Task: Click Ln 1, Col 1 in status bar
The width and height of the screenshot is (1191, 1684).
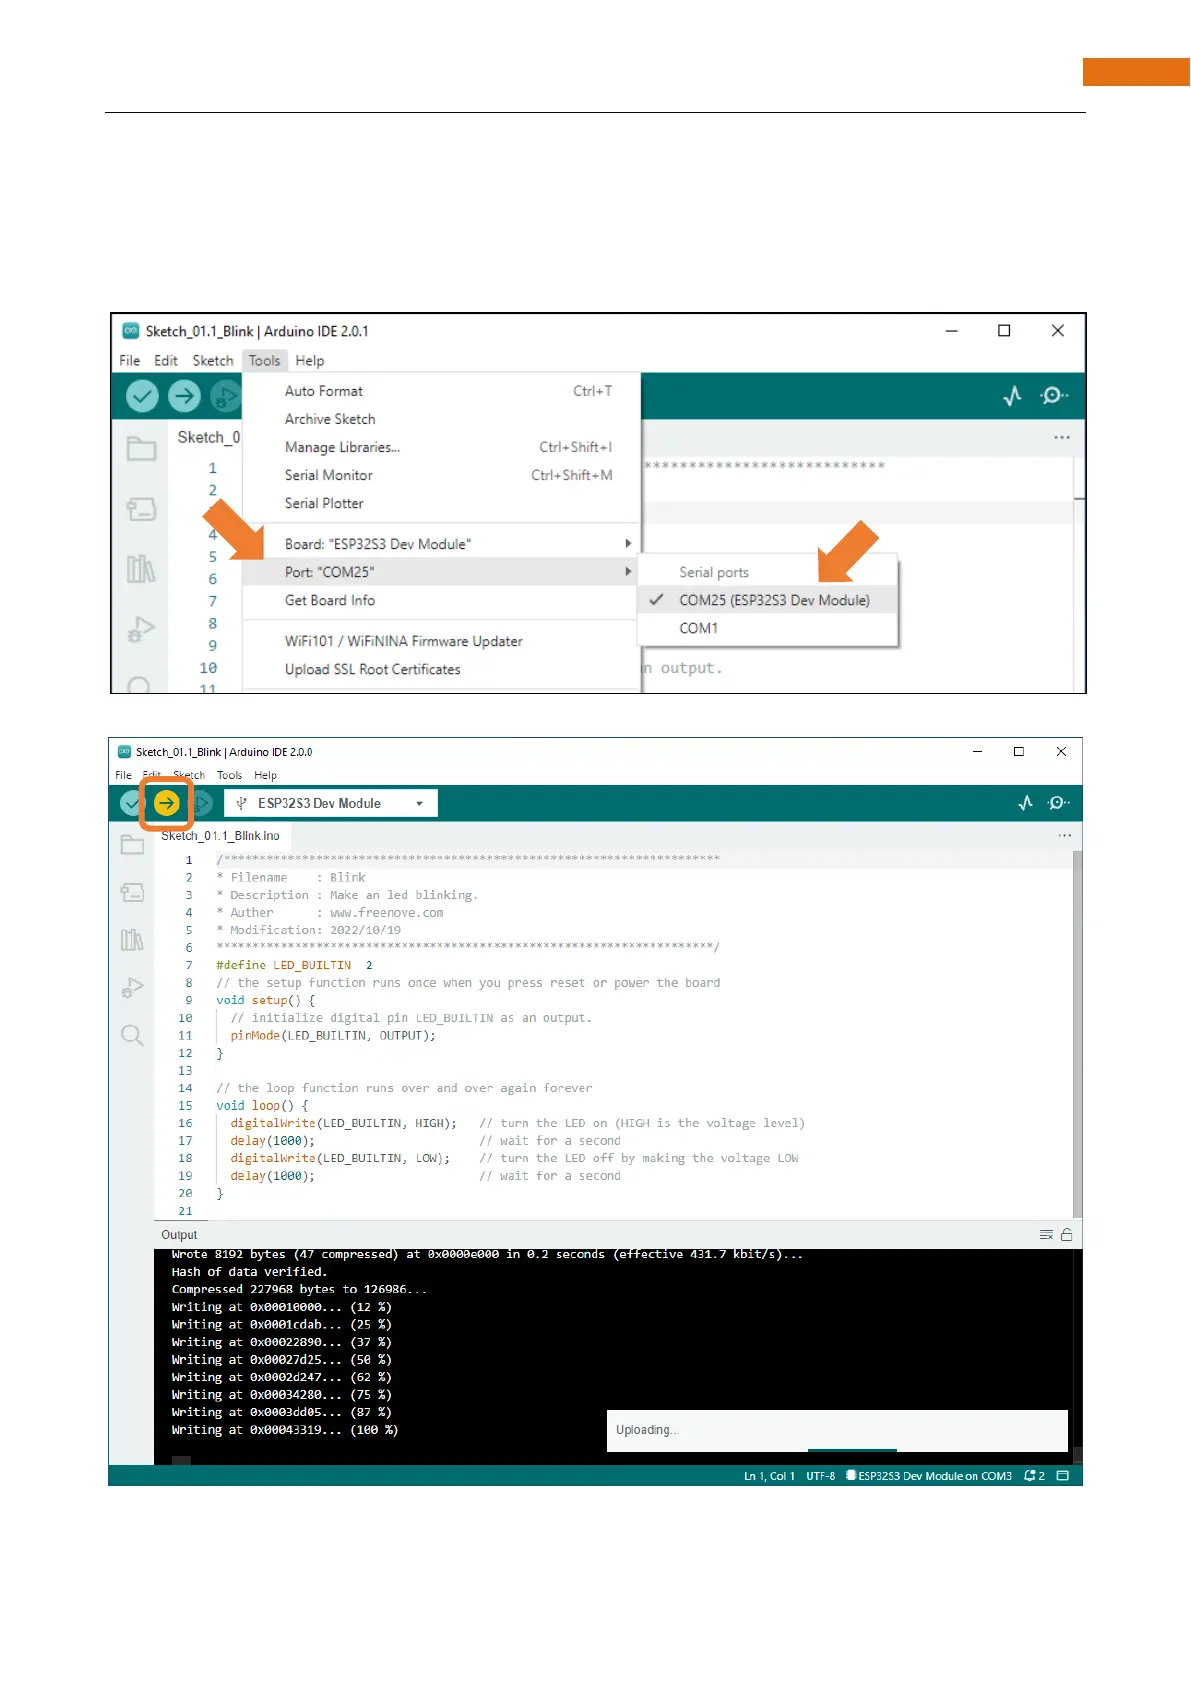Action: (x=769, y=1476)
